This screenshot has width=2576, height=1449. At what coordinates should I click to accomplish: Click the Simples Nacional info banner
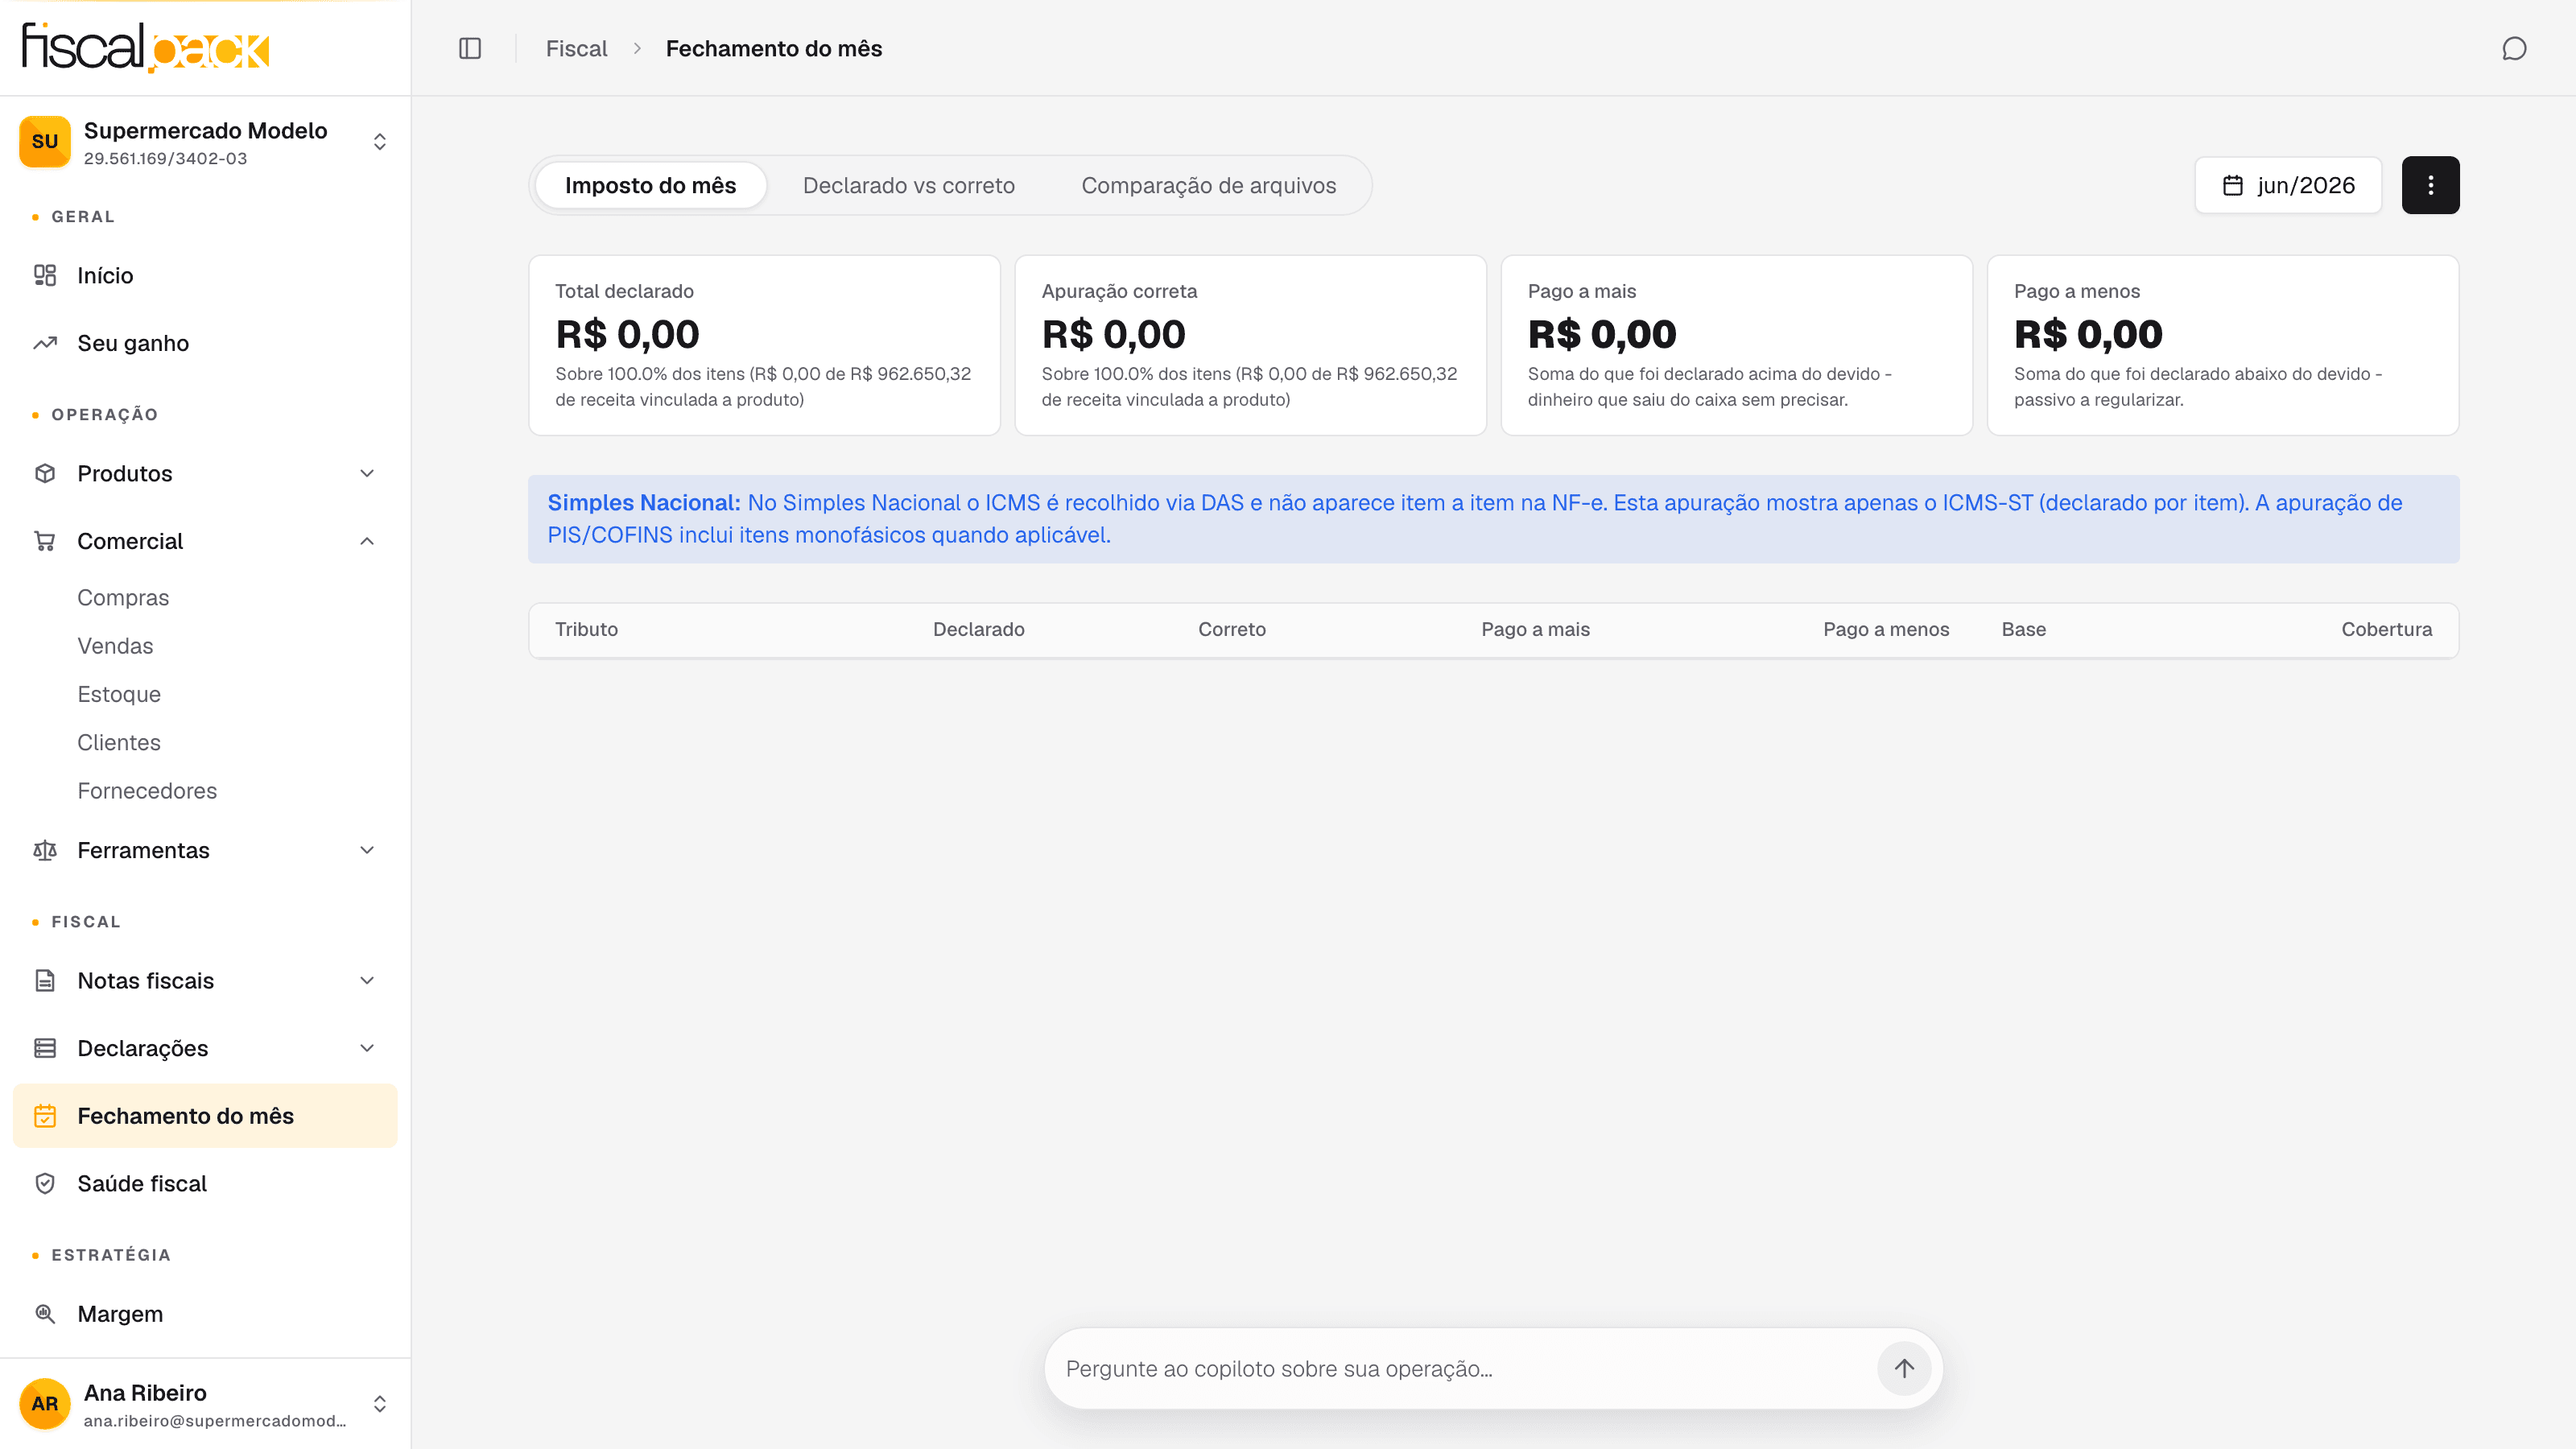[1493, 519]
